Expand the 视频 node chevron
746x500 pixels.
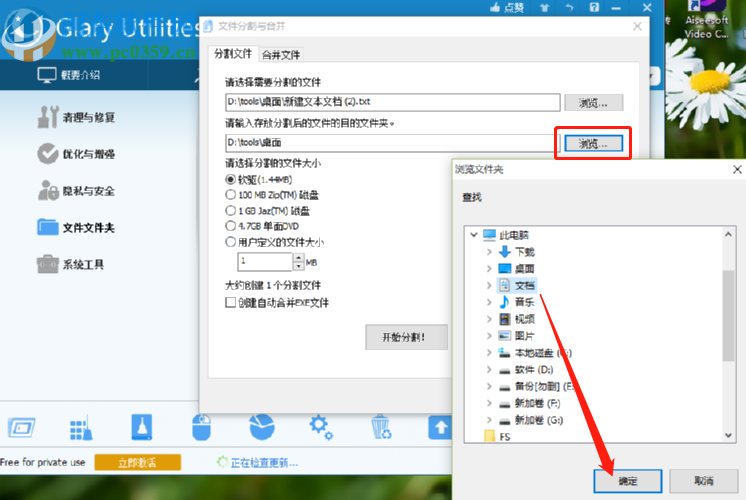click(489, 319)
